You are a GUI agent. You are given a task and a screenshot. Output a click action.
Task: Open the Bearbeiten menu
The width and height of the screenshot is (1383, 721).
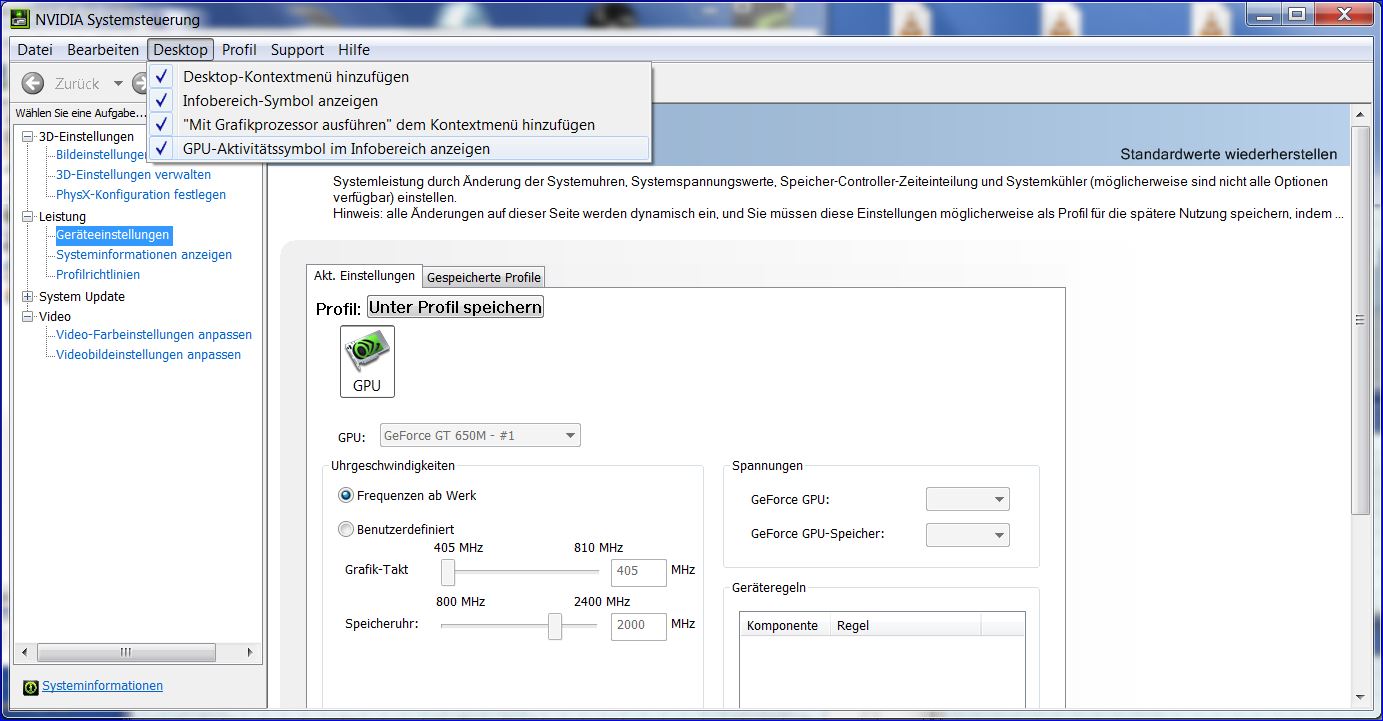pos(103,49)
